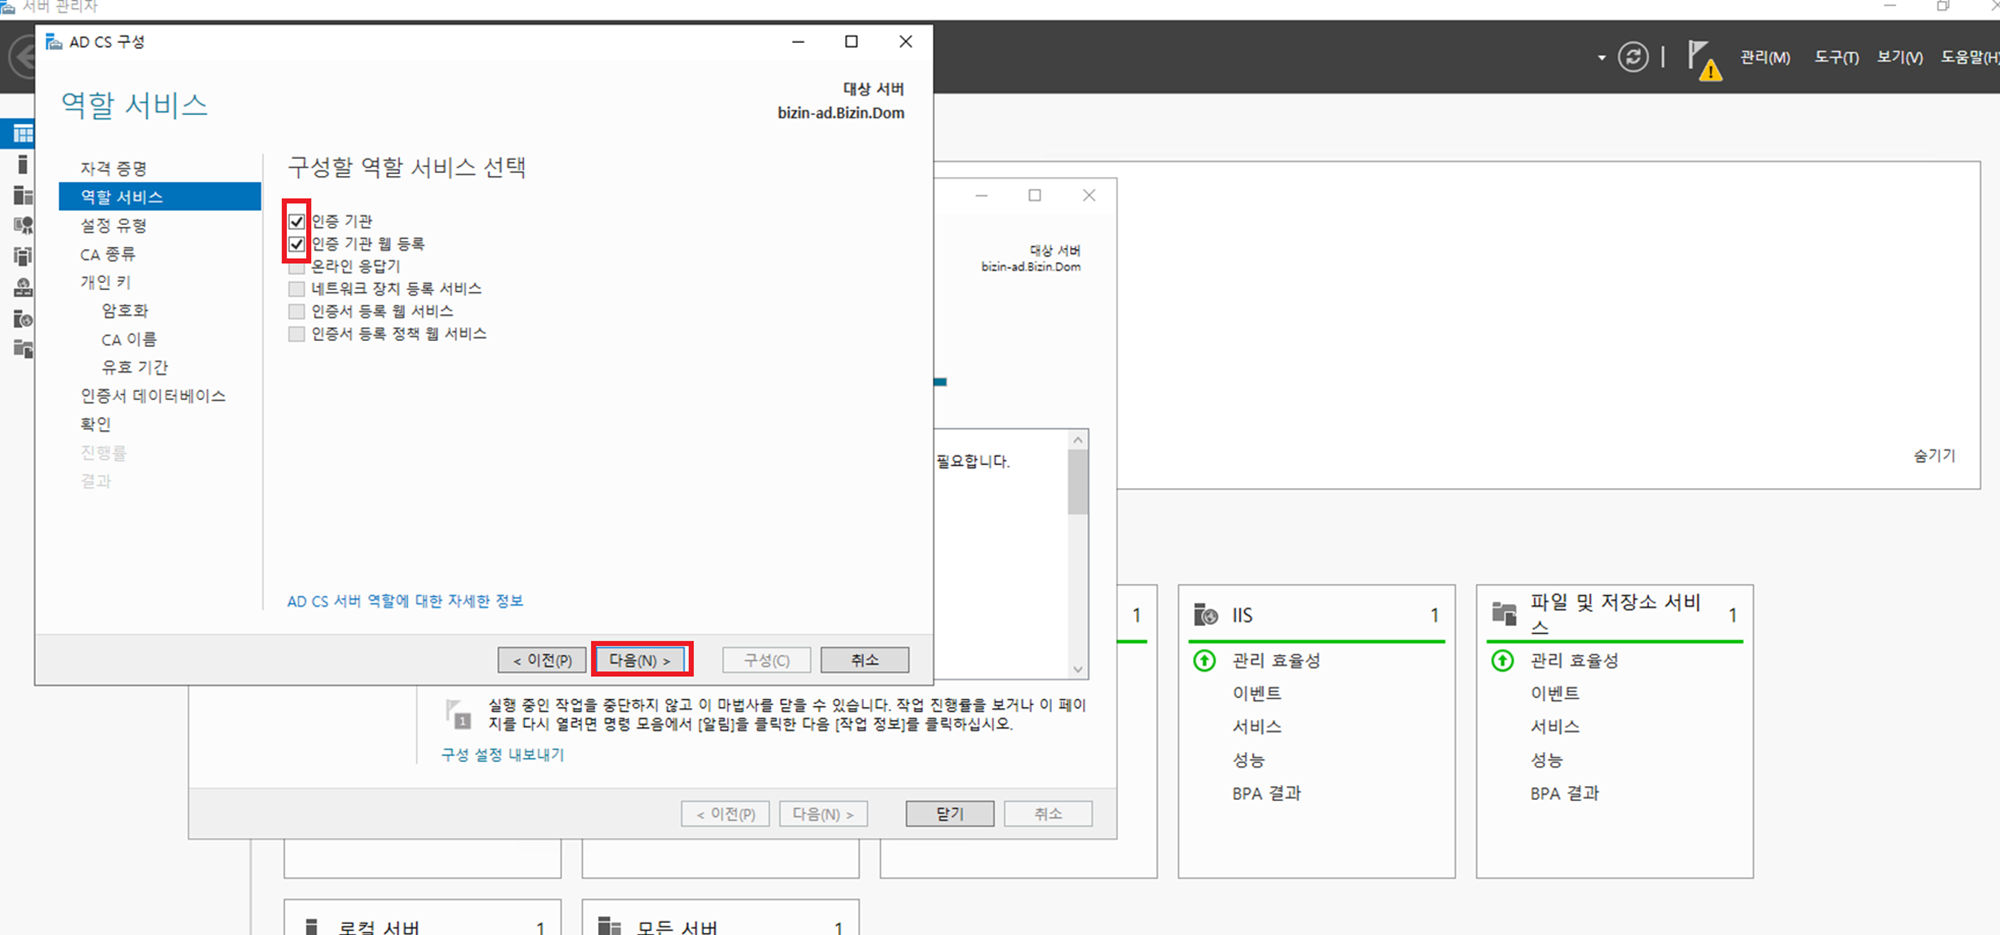Go to the 인증서 데이터베이스 wizard step

153,396
